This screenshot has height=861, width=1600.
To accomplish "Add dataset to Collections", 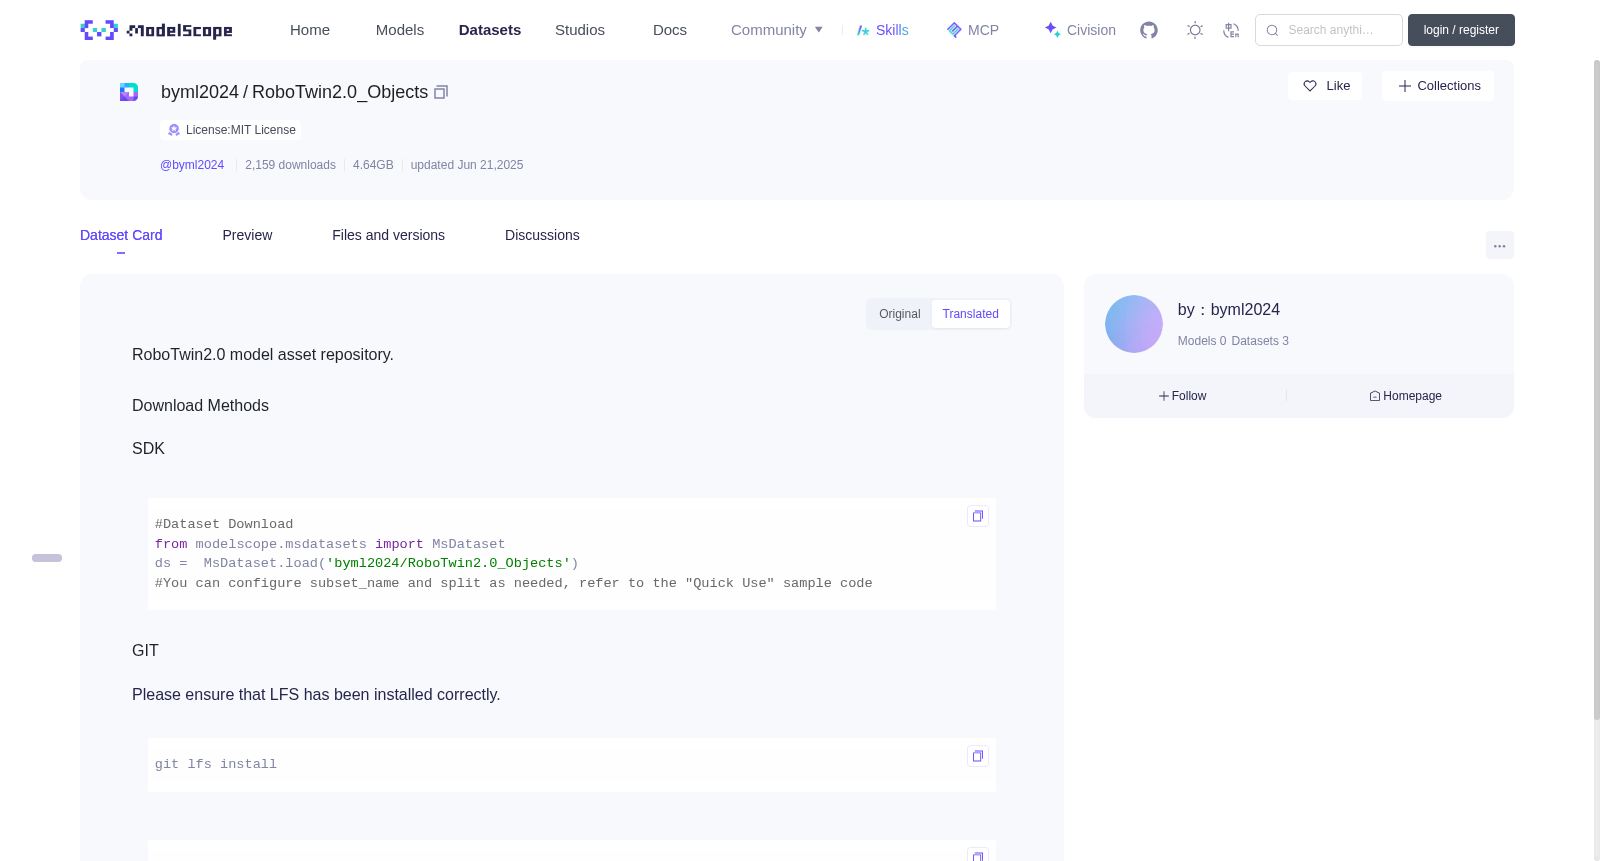I will tap(1438, 86).
